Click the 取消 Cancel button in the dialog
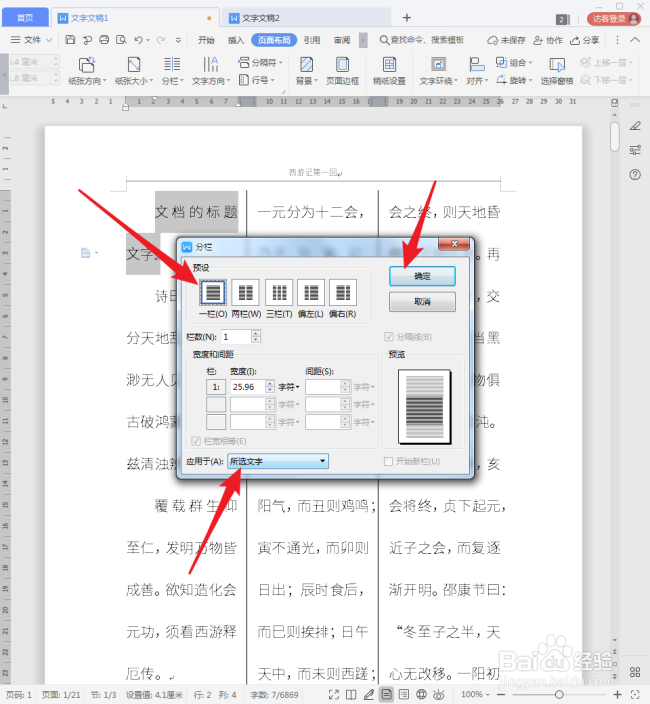 (x=422, y=302)
